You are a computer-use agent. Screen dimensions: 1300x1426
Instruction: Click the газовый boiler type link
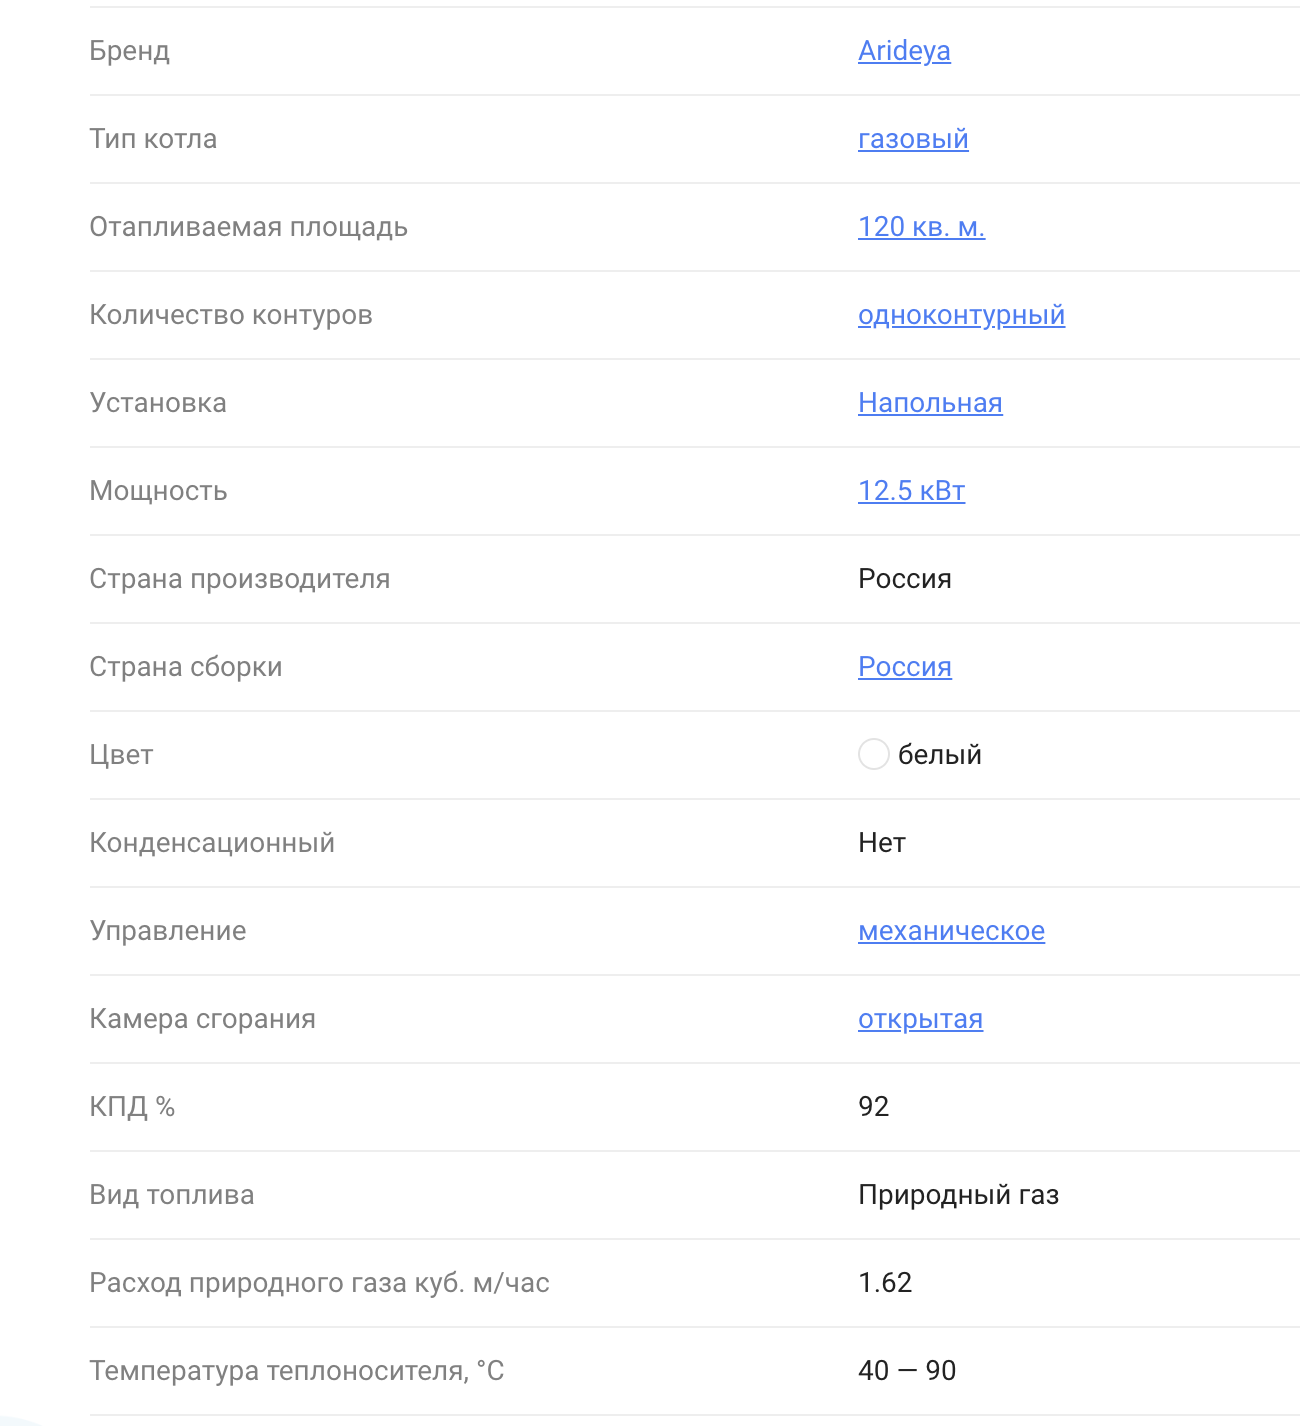pos(913,139)
